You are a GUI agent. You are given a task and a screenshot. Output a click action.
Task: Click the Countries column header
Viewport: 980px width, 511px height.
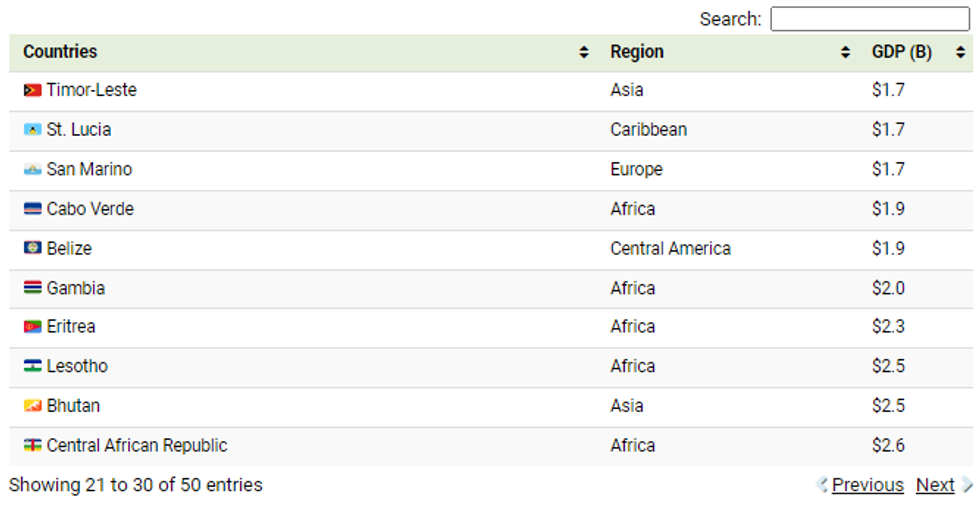tap(60, 52)
